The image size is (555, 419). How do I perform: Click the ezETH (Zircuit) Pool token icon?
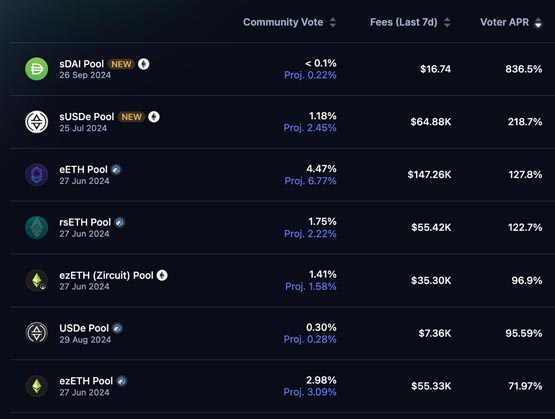point(36,280)
